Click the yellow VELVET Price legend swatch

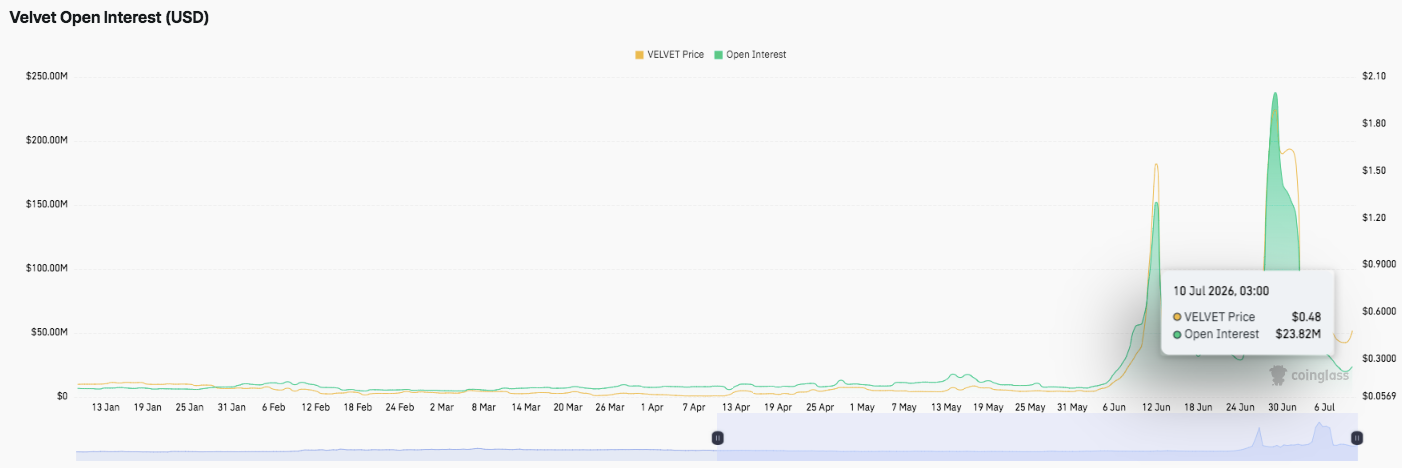point(639,54)
